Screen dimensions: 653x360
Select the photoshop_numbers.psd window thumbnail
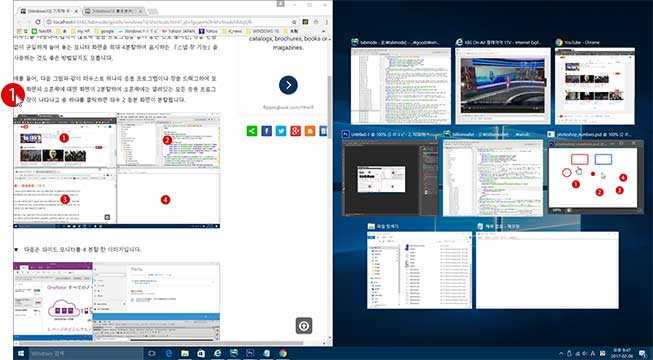596,177
